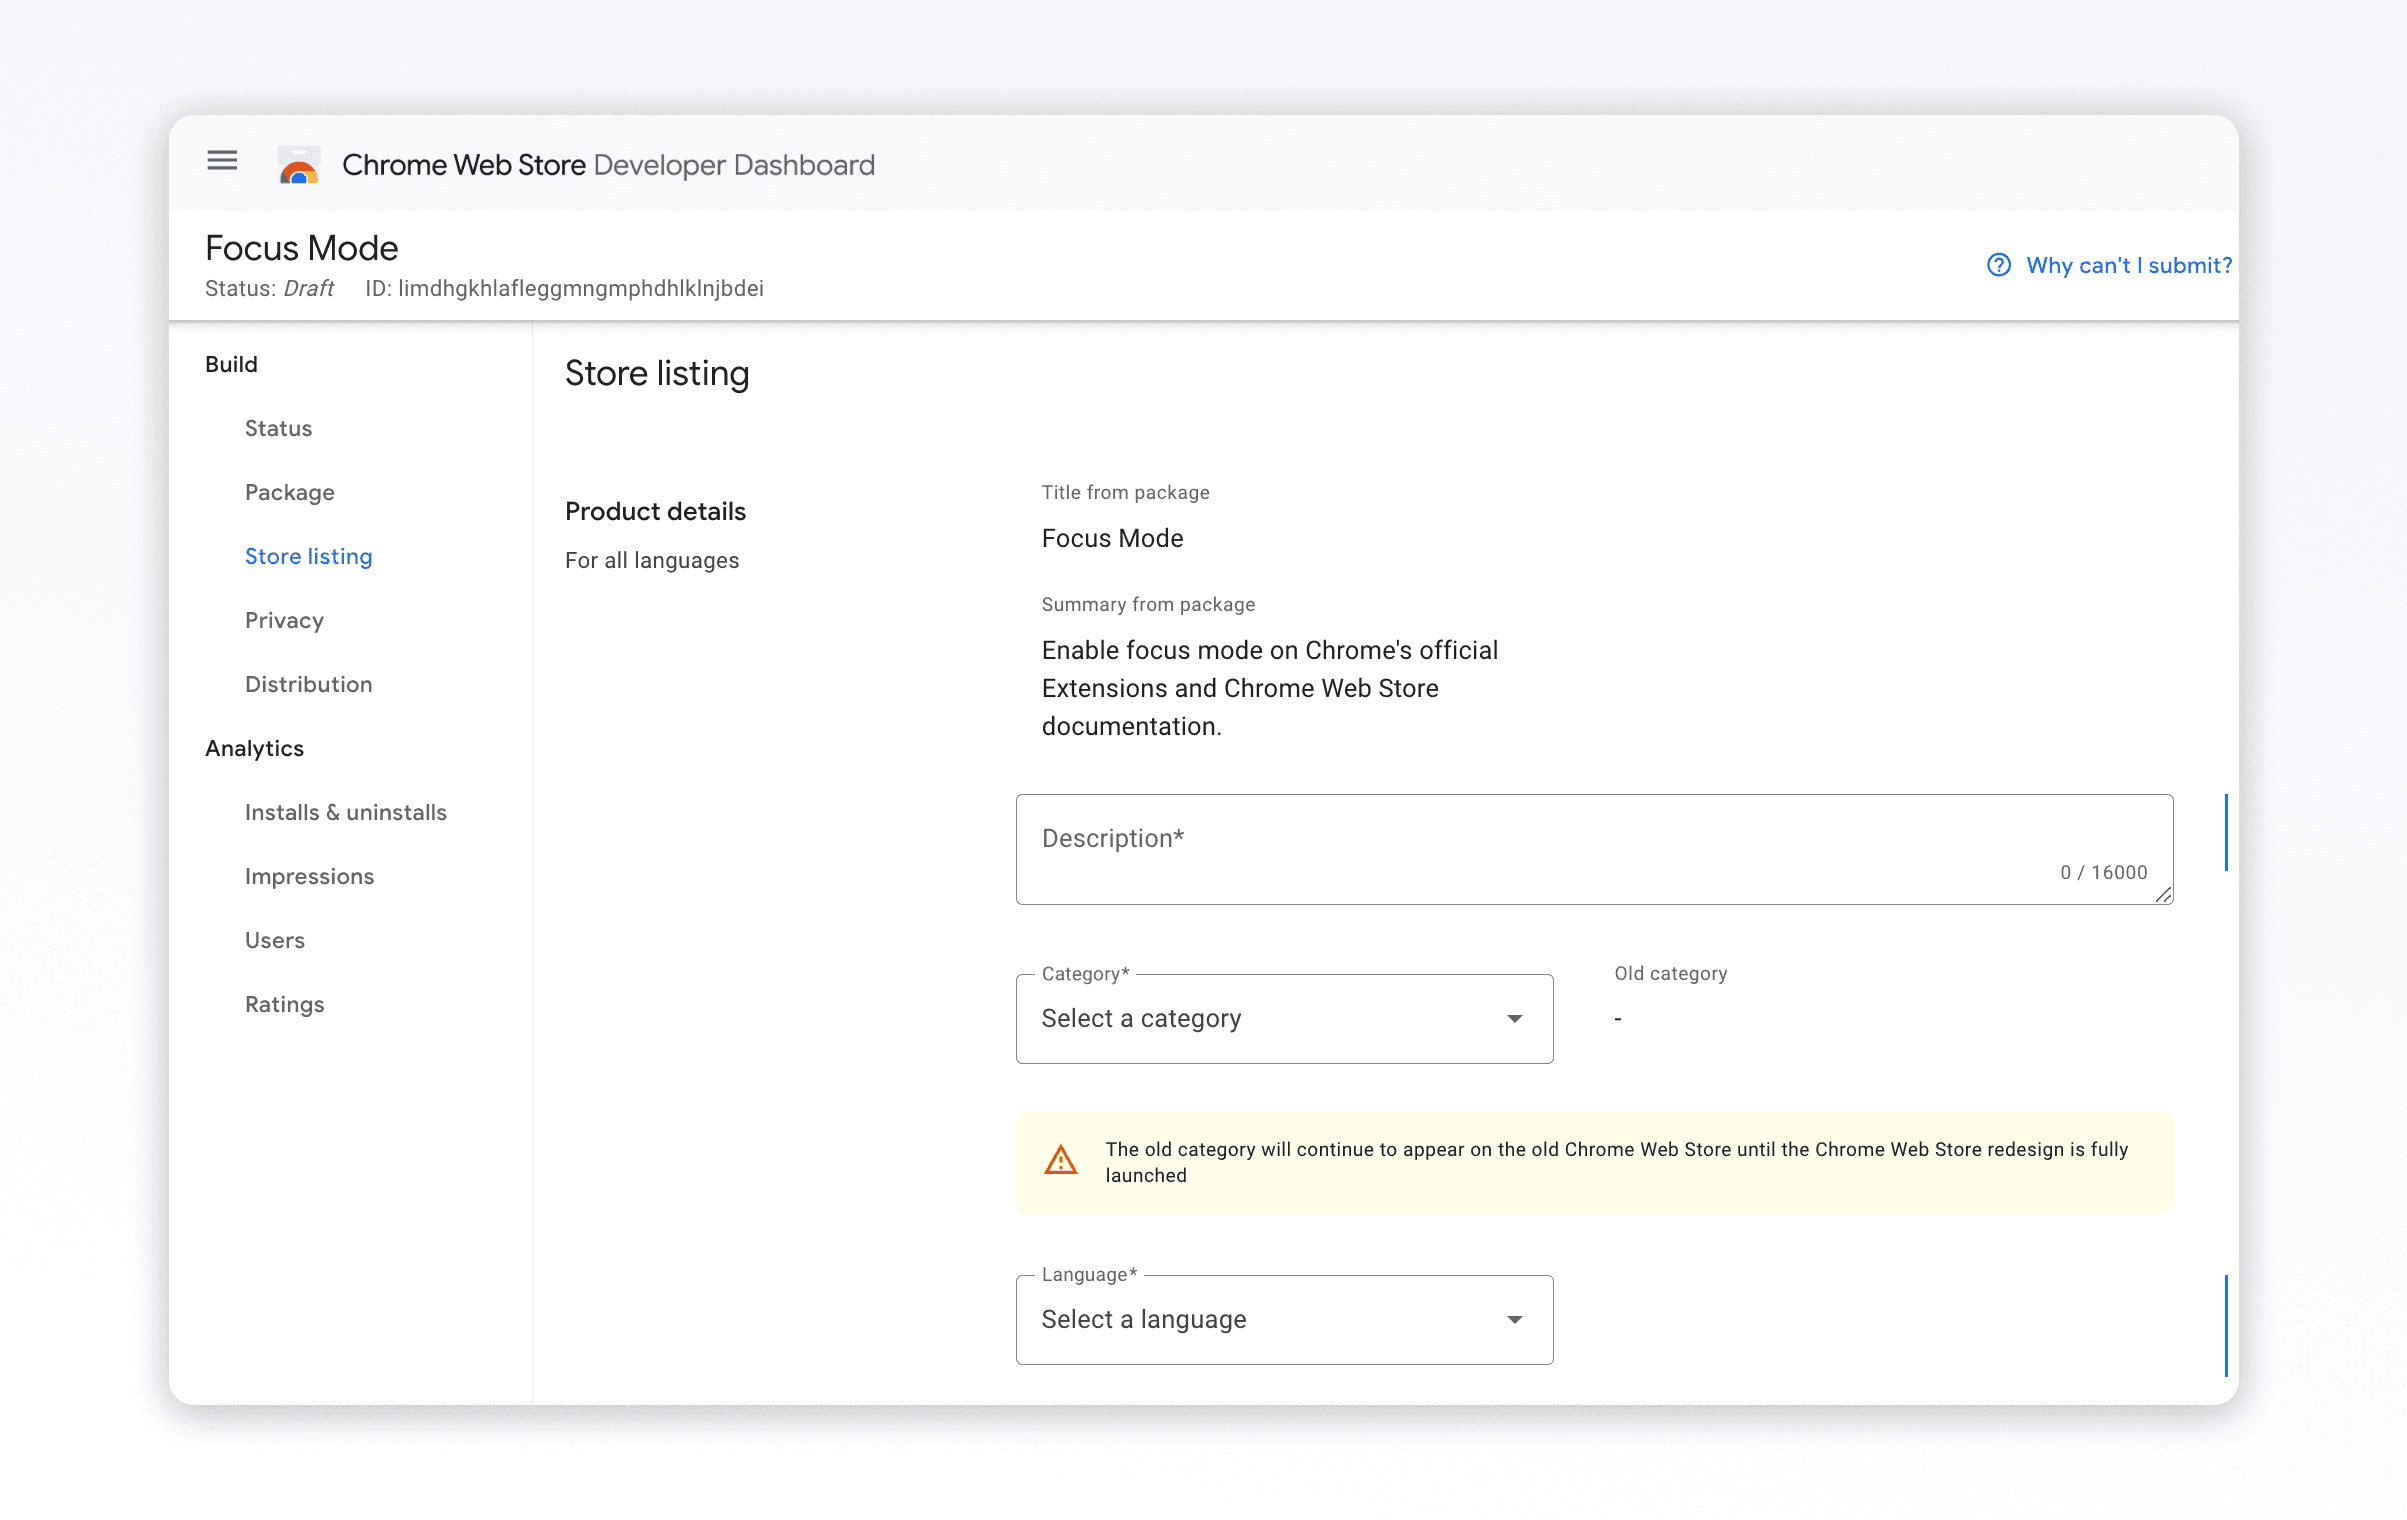Open the hamburger main menu
The width and height of the screenshot is (2407, 1520).
click(222, 161)
